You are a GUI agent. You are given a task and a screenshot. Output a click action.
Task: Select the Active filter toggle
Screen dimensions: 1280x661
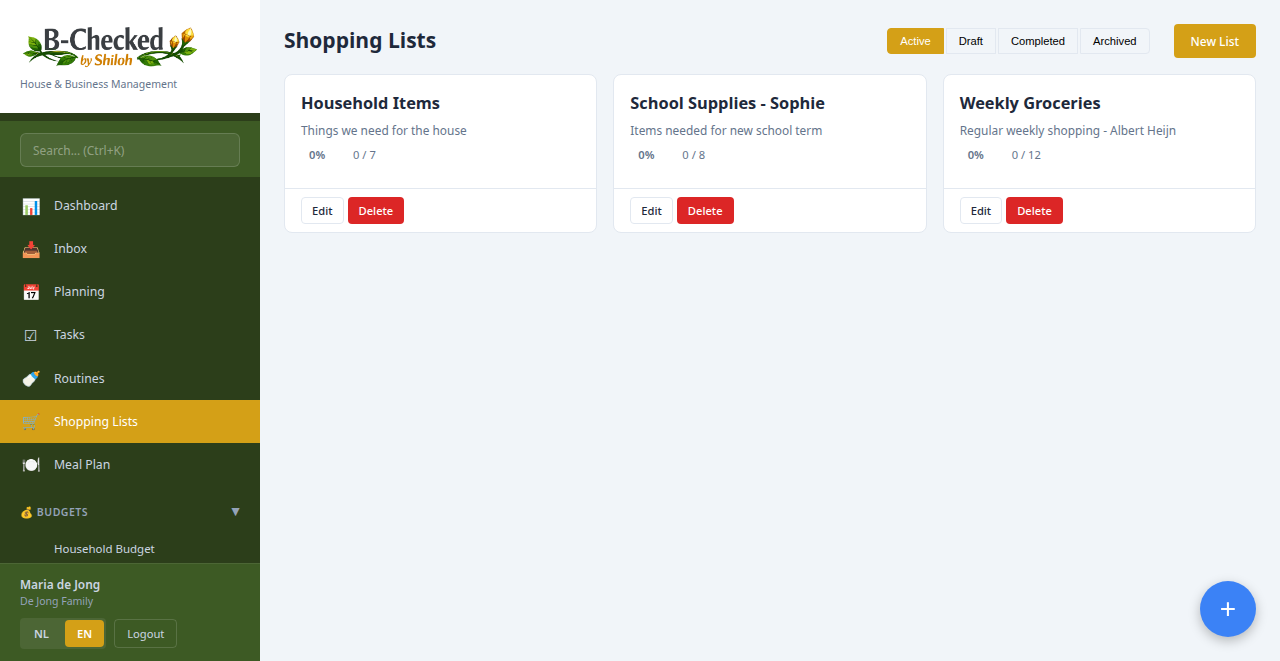coord(914,41)
